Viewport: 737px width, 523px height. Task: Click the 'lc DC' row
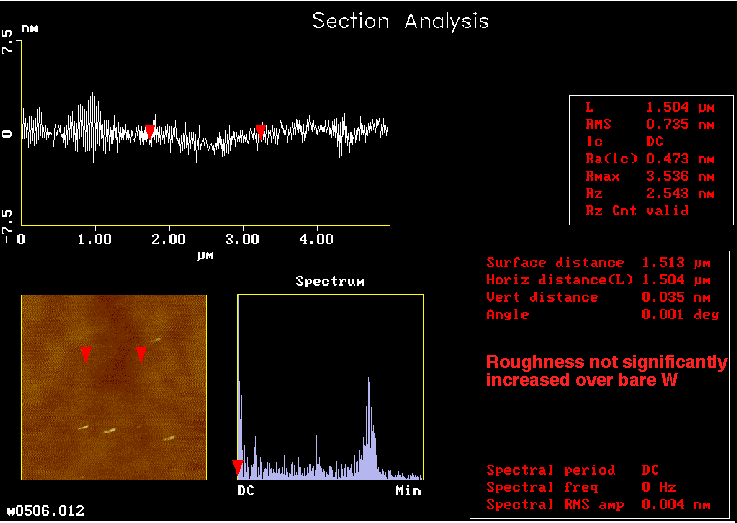[625, 141]
